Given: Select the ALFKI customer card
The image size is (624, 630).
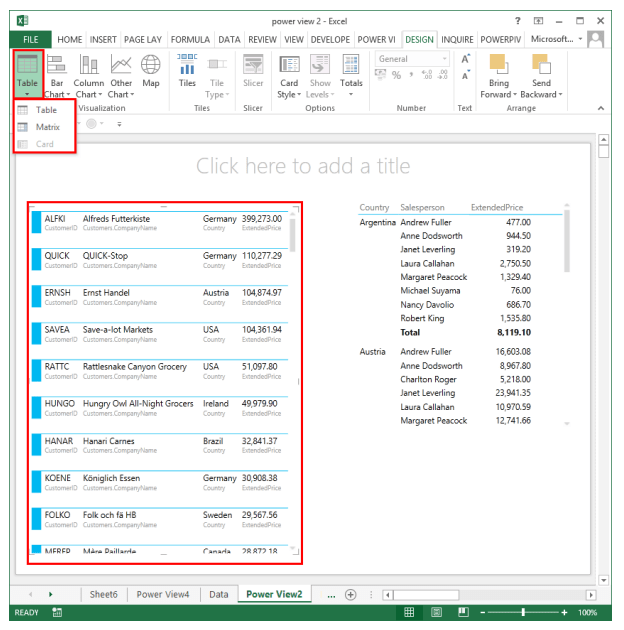Looking at the screenshot, I should tap(160, 223).
